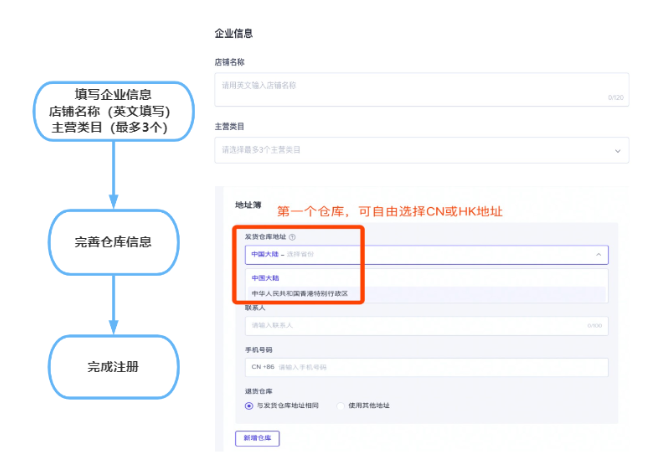This screenshot has width=665, height=461.
Task: Click the 主营类目 label
Action: click(229, 126)
